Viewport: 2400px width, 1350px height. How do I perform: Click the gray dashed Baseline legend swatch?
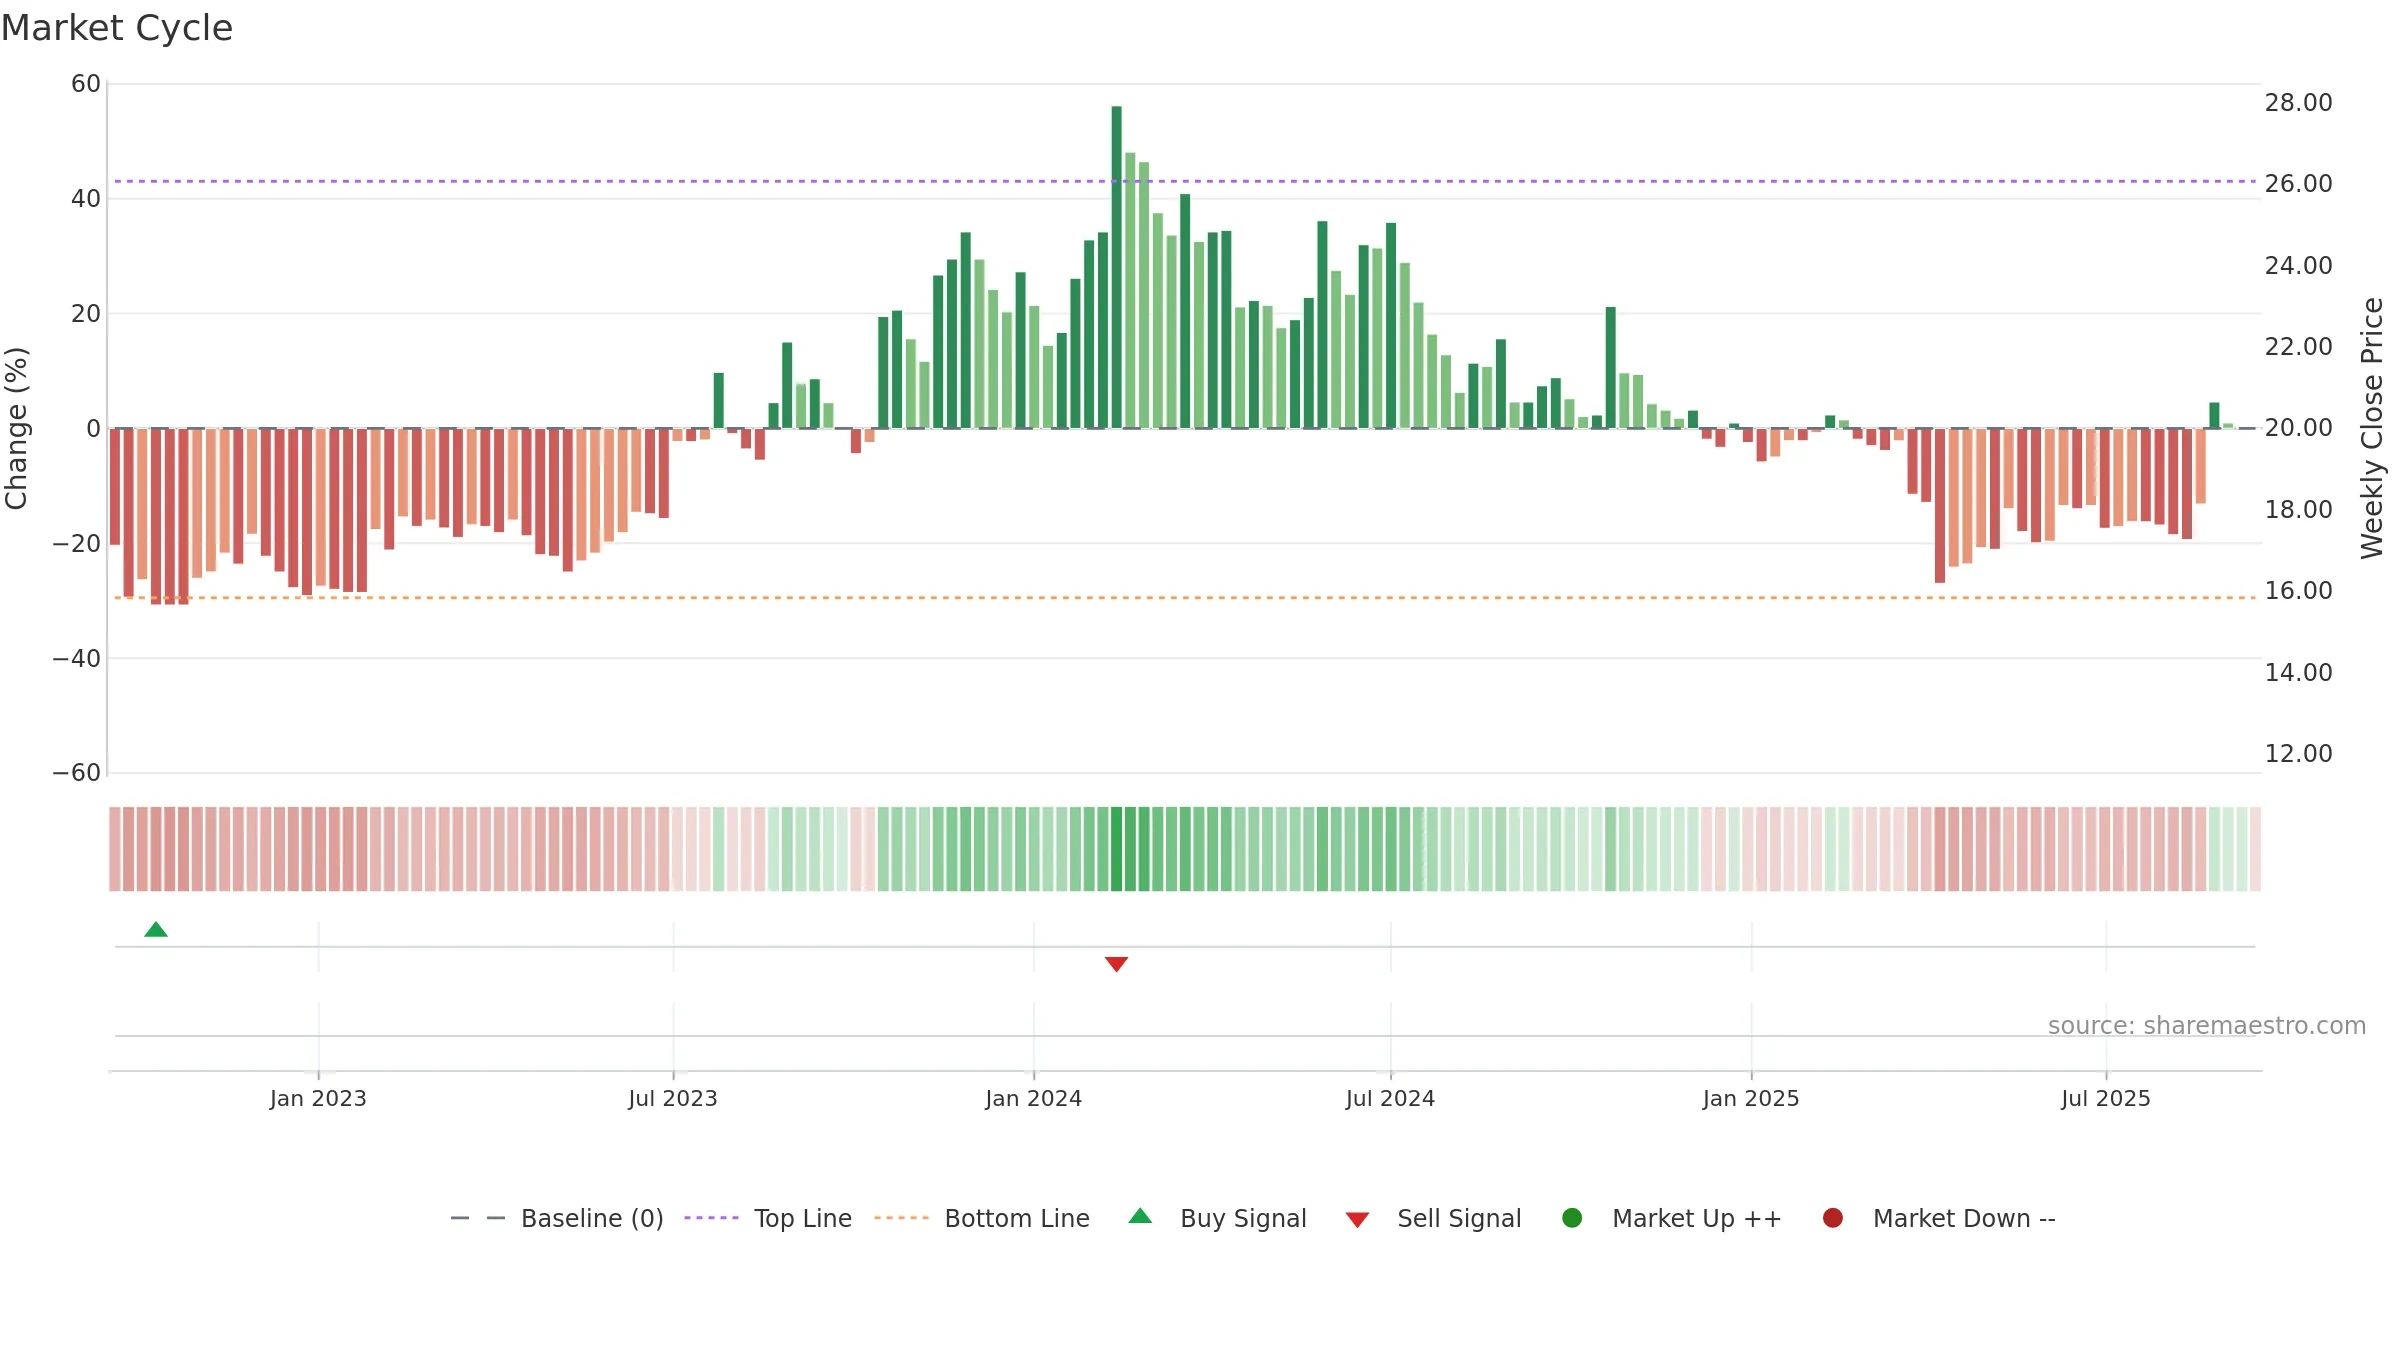coord(478,1218)
